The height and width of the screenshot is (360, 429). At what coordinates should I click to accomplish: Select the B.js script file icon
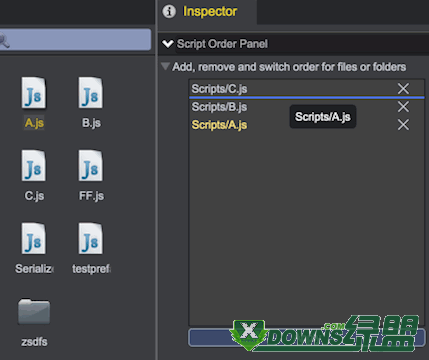point(91,93)
